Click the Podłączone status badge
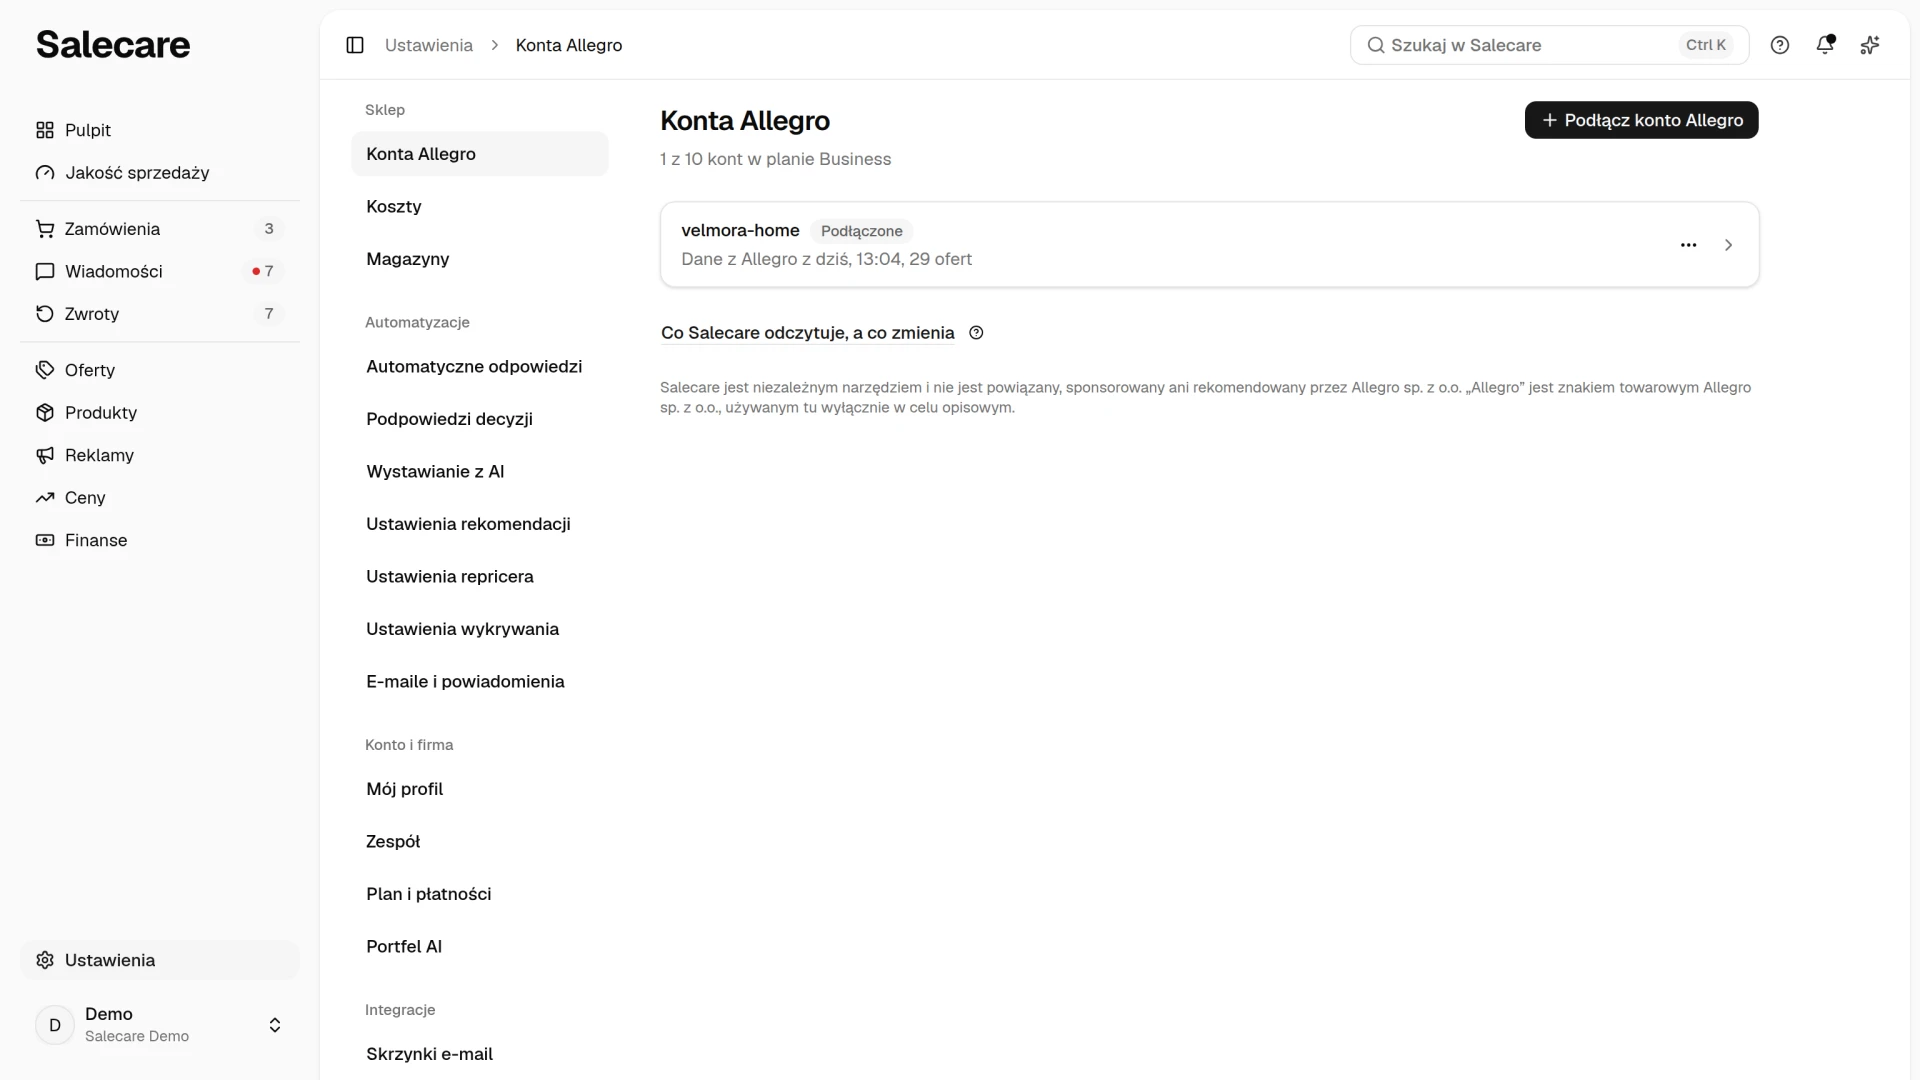This screenshot has height=1080, width=1920. pos(862,231)
